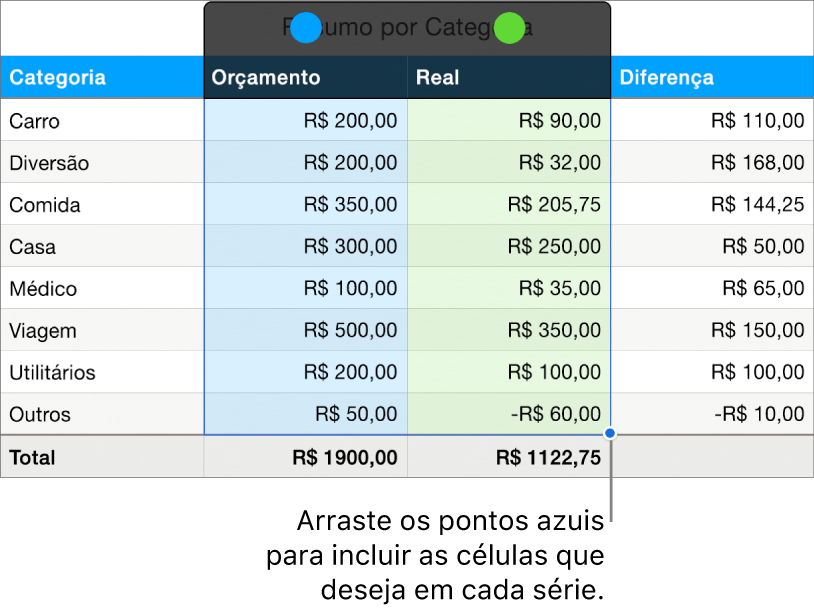Click the Resumo por Categoria chart title

point(407,28)
